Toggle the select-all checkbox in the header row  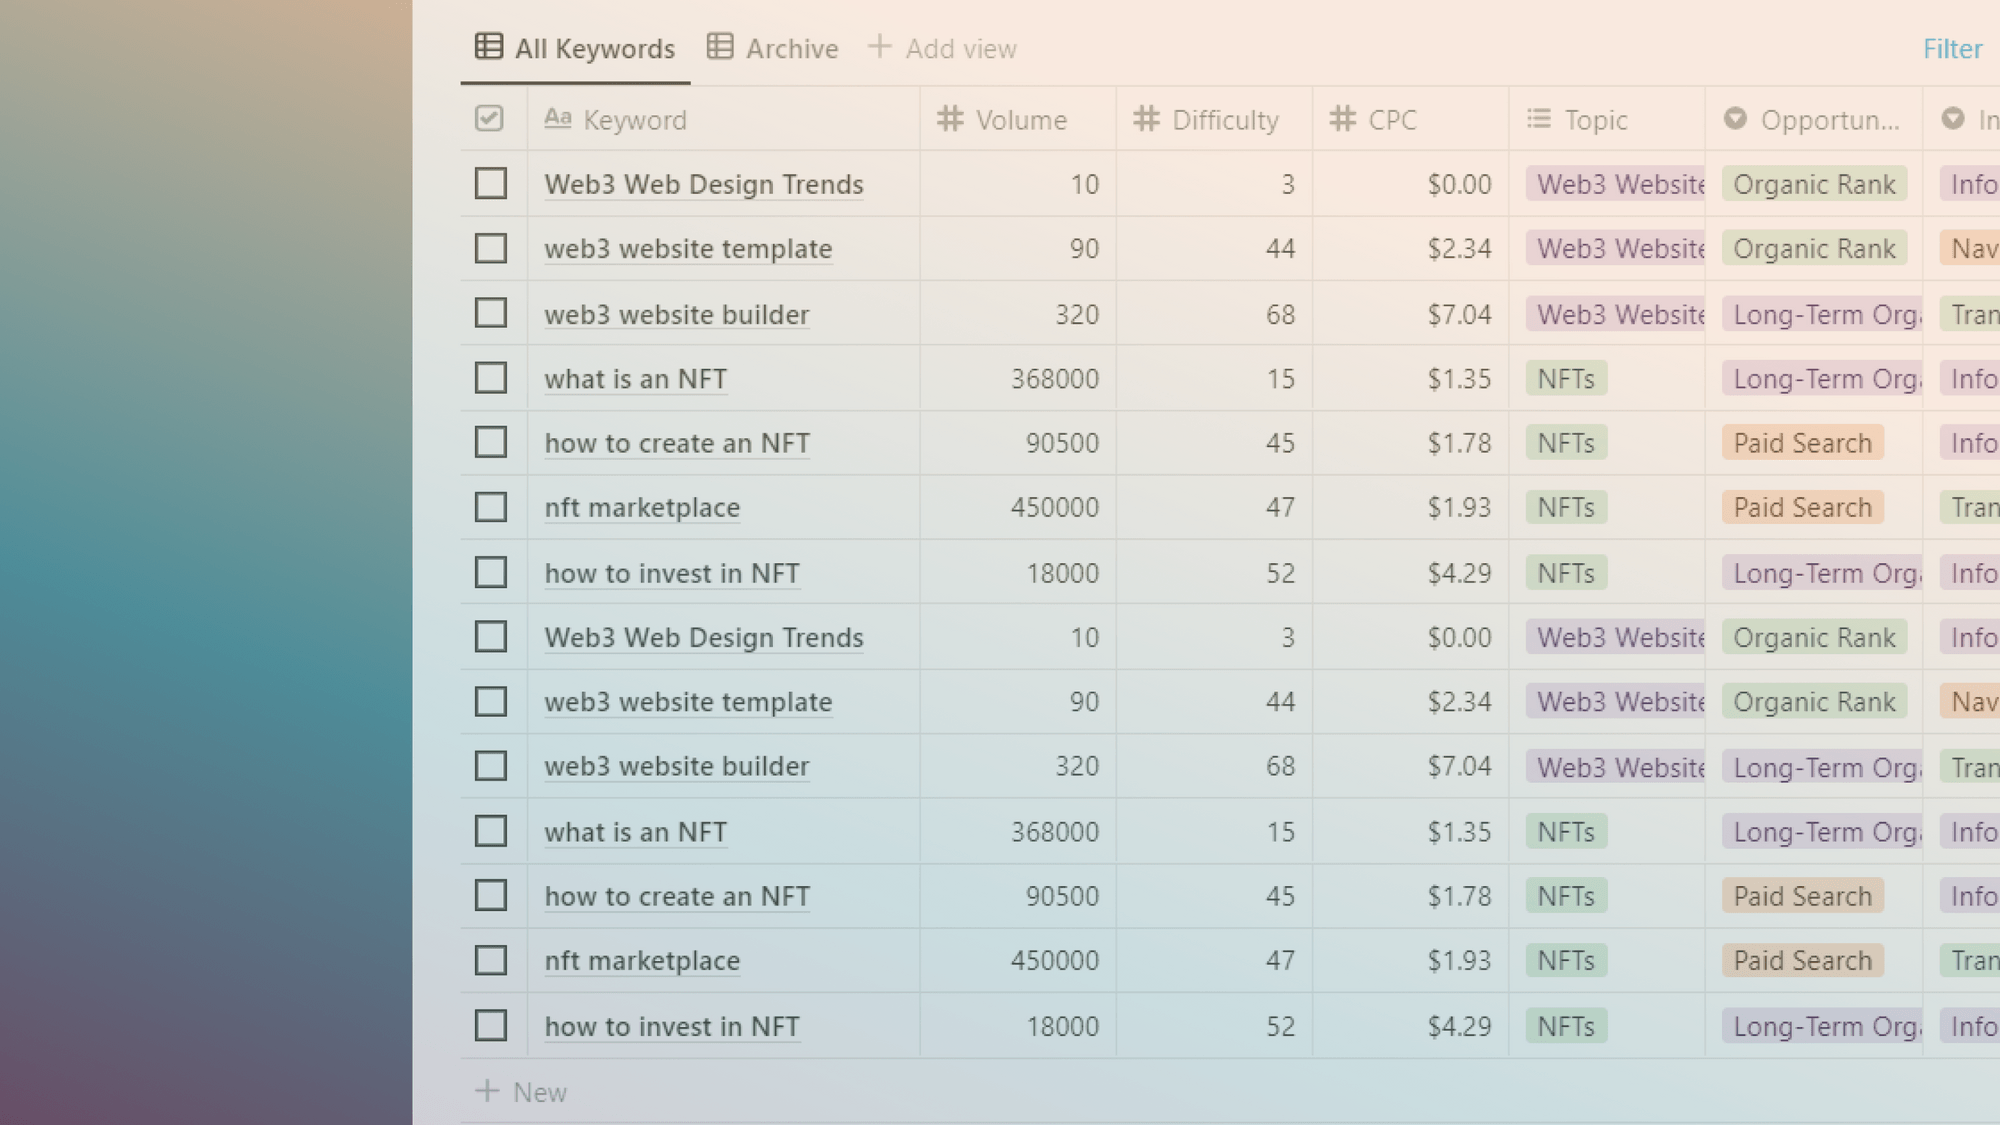490,118
